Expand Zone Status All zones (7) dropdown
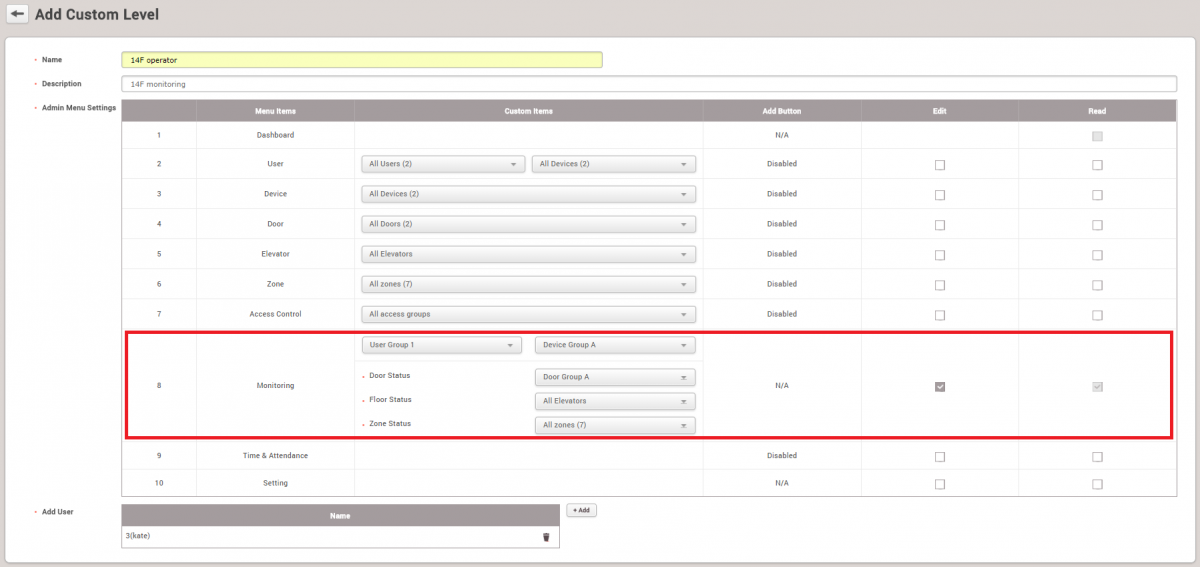The image size is (1200, 567). (615, 425)
